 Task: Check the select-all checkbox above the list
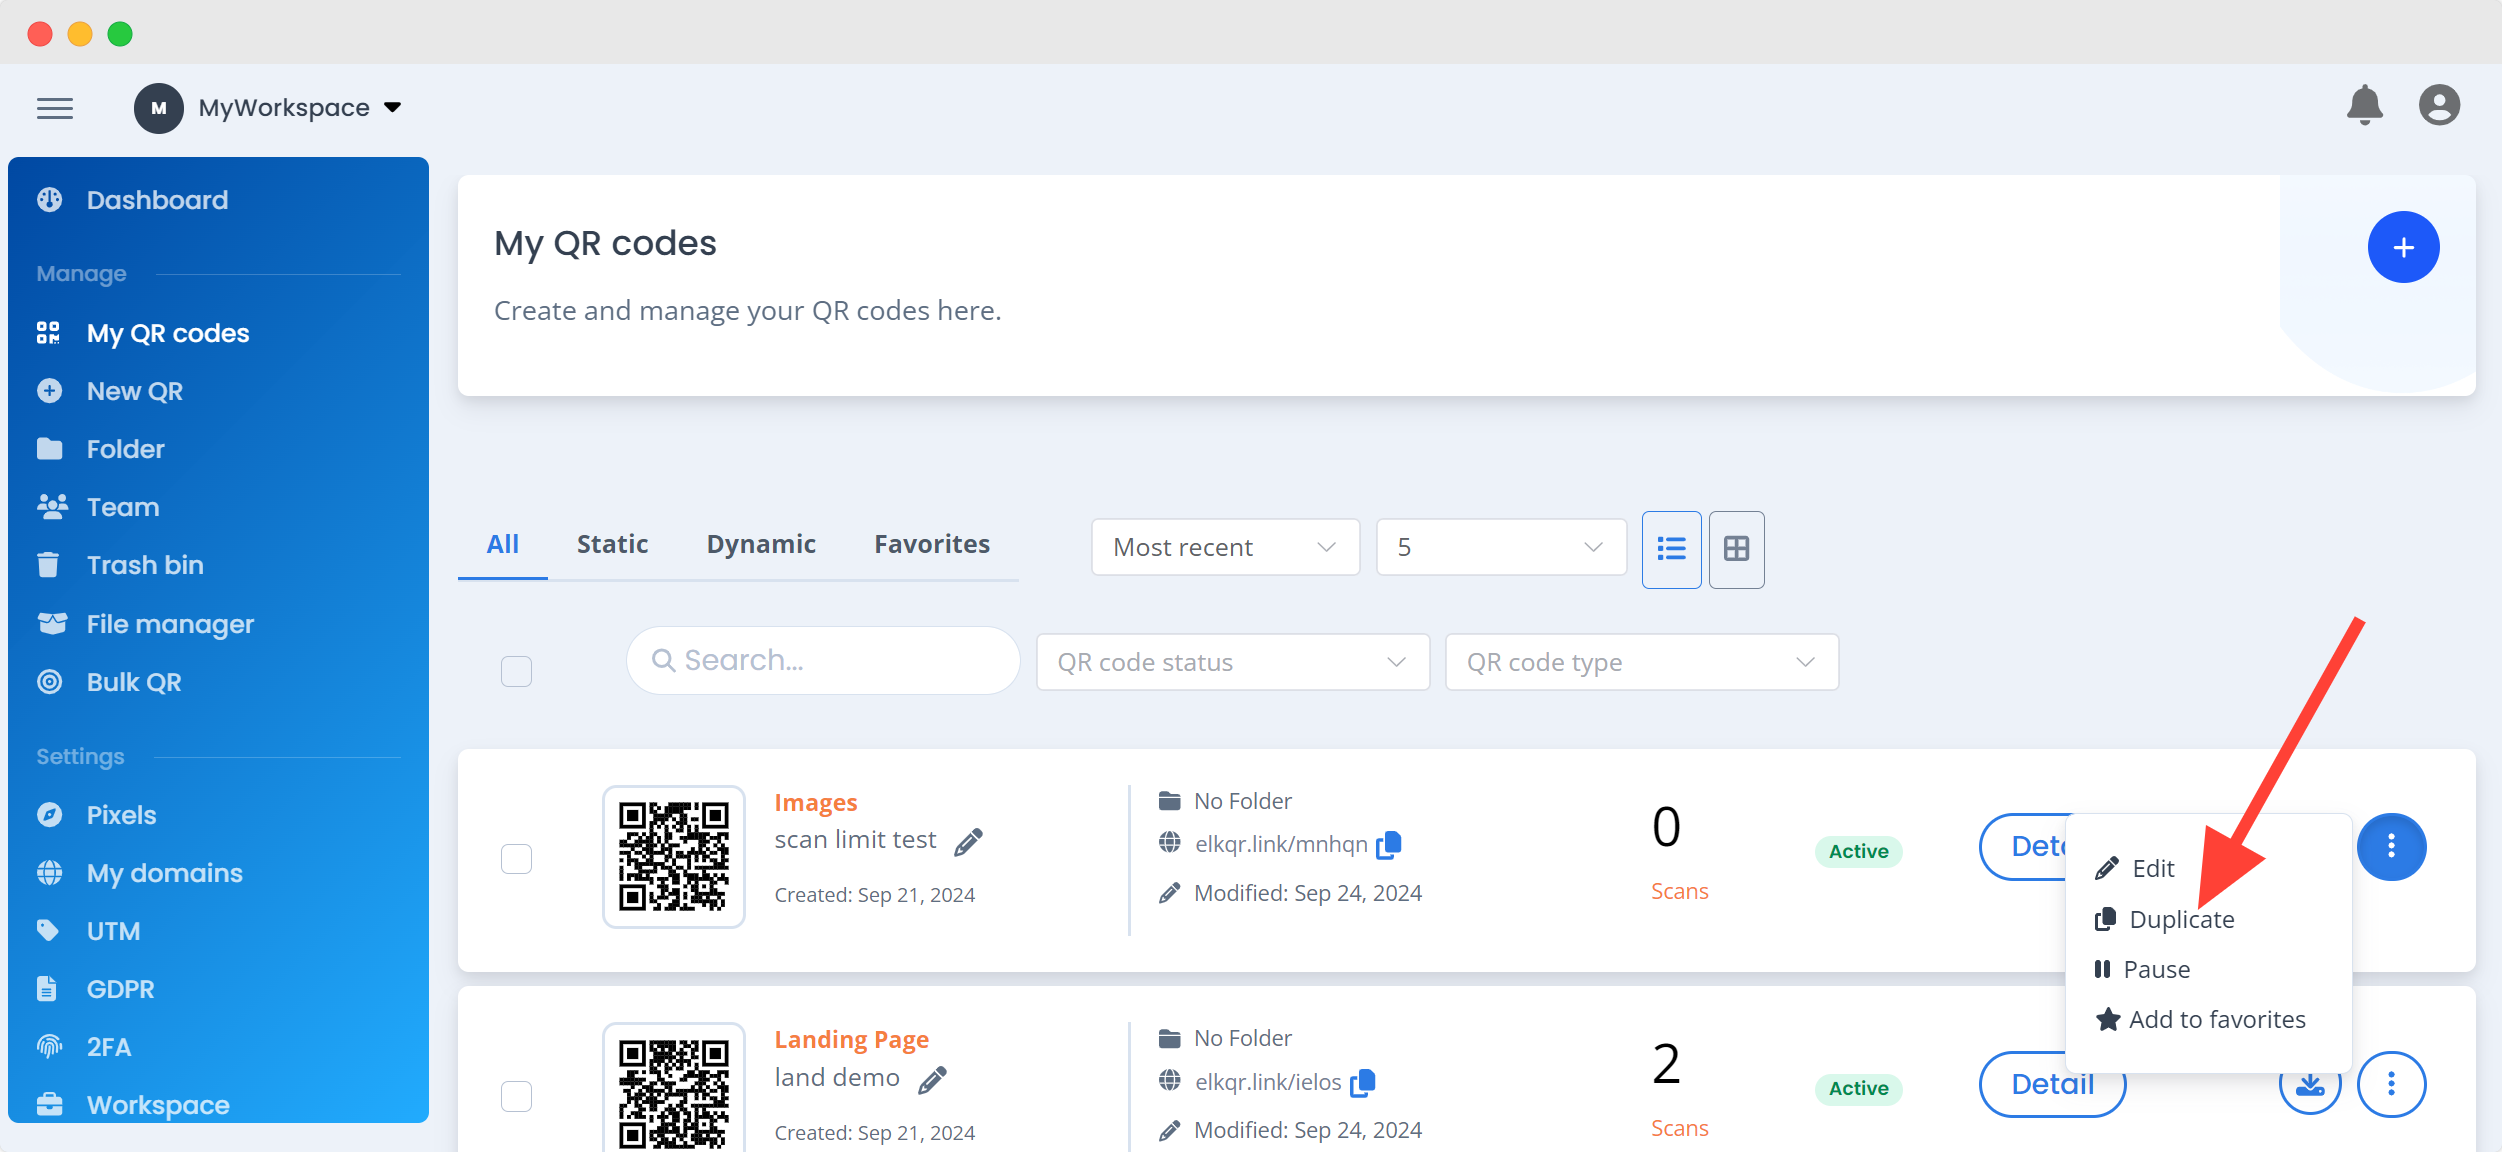pos(517,671)
